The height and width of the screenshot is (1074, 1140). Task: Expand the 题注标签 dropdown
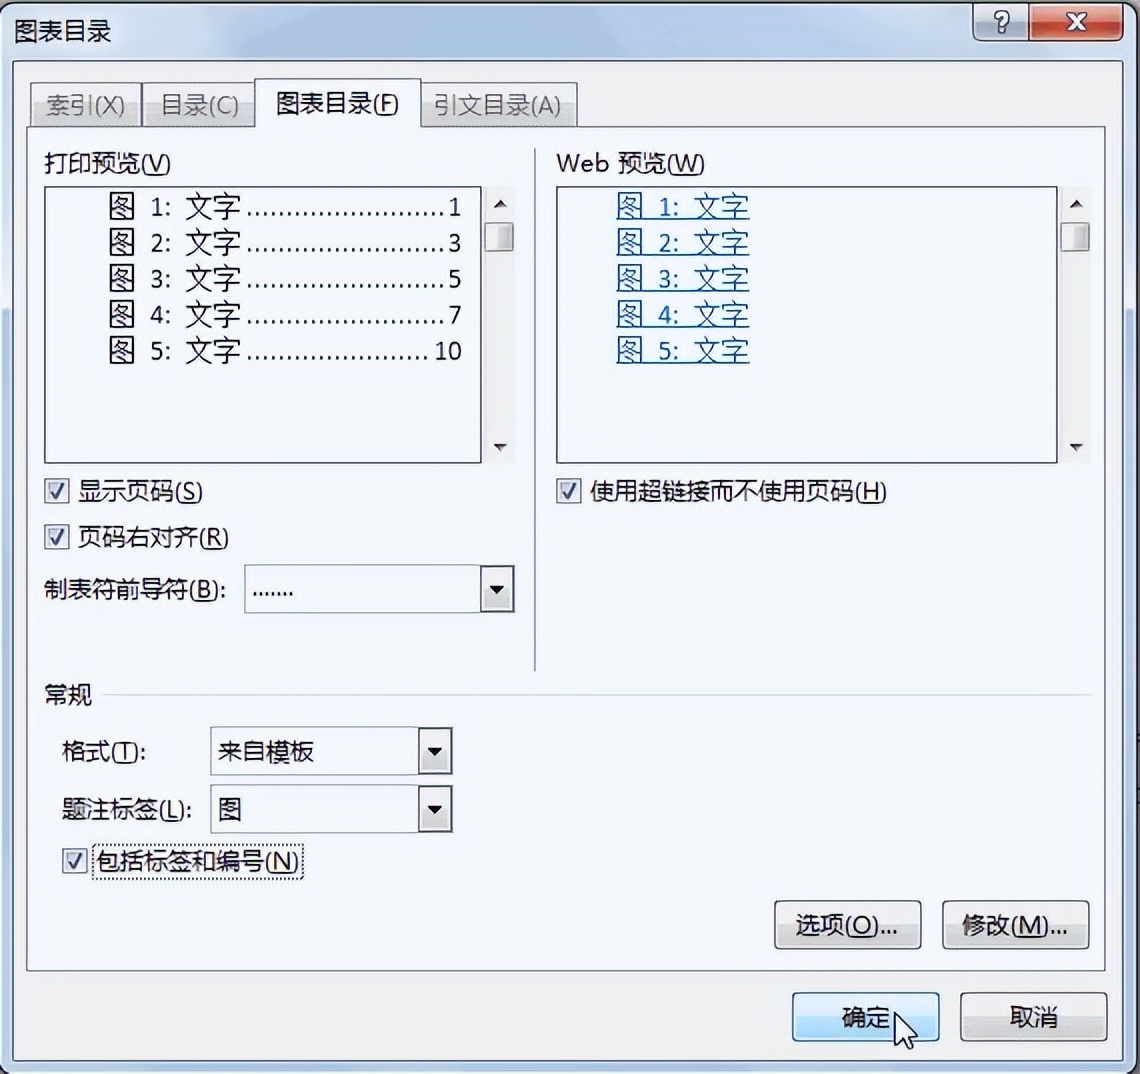point(435,809)
